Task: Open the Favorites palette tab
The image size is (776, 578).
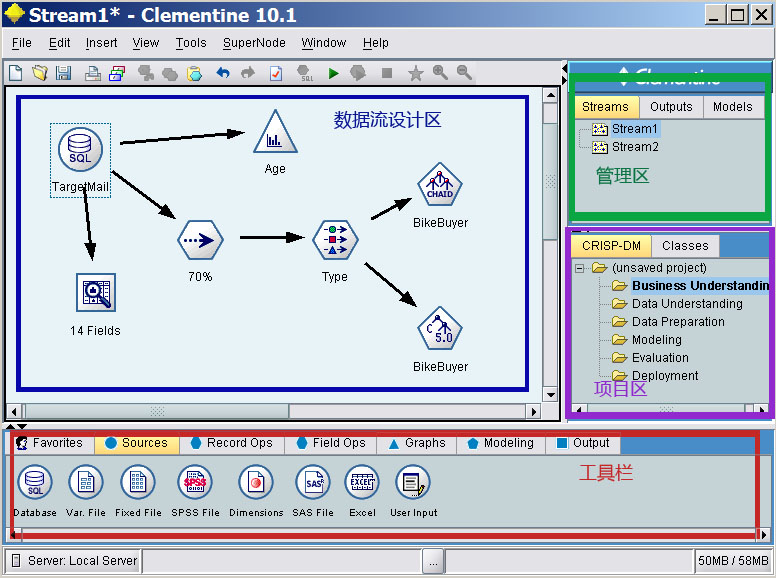Action: pos(50,443)
